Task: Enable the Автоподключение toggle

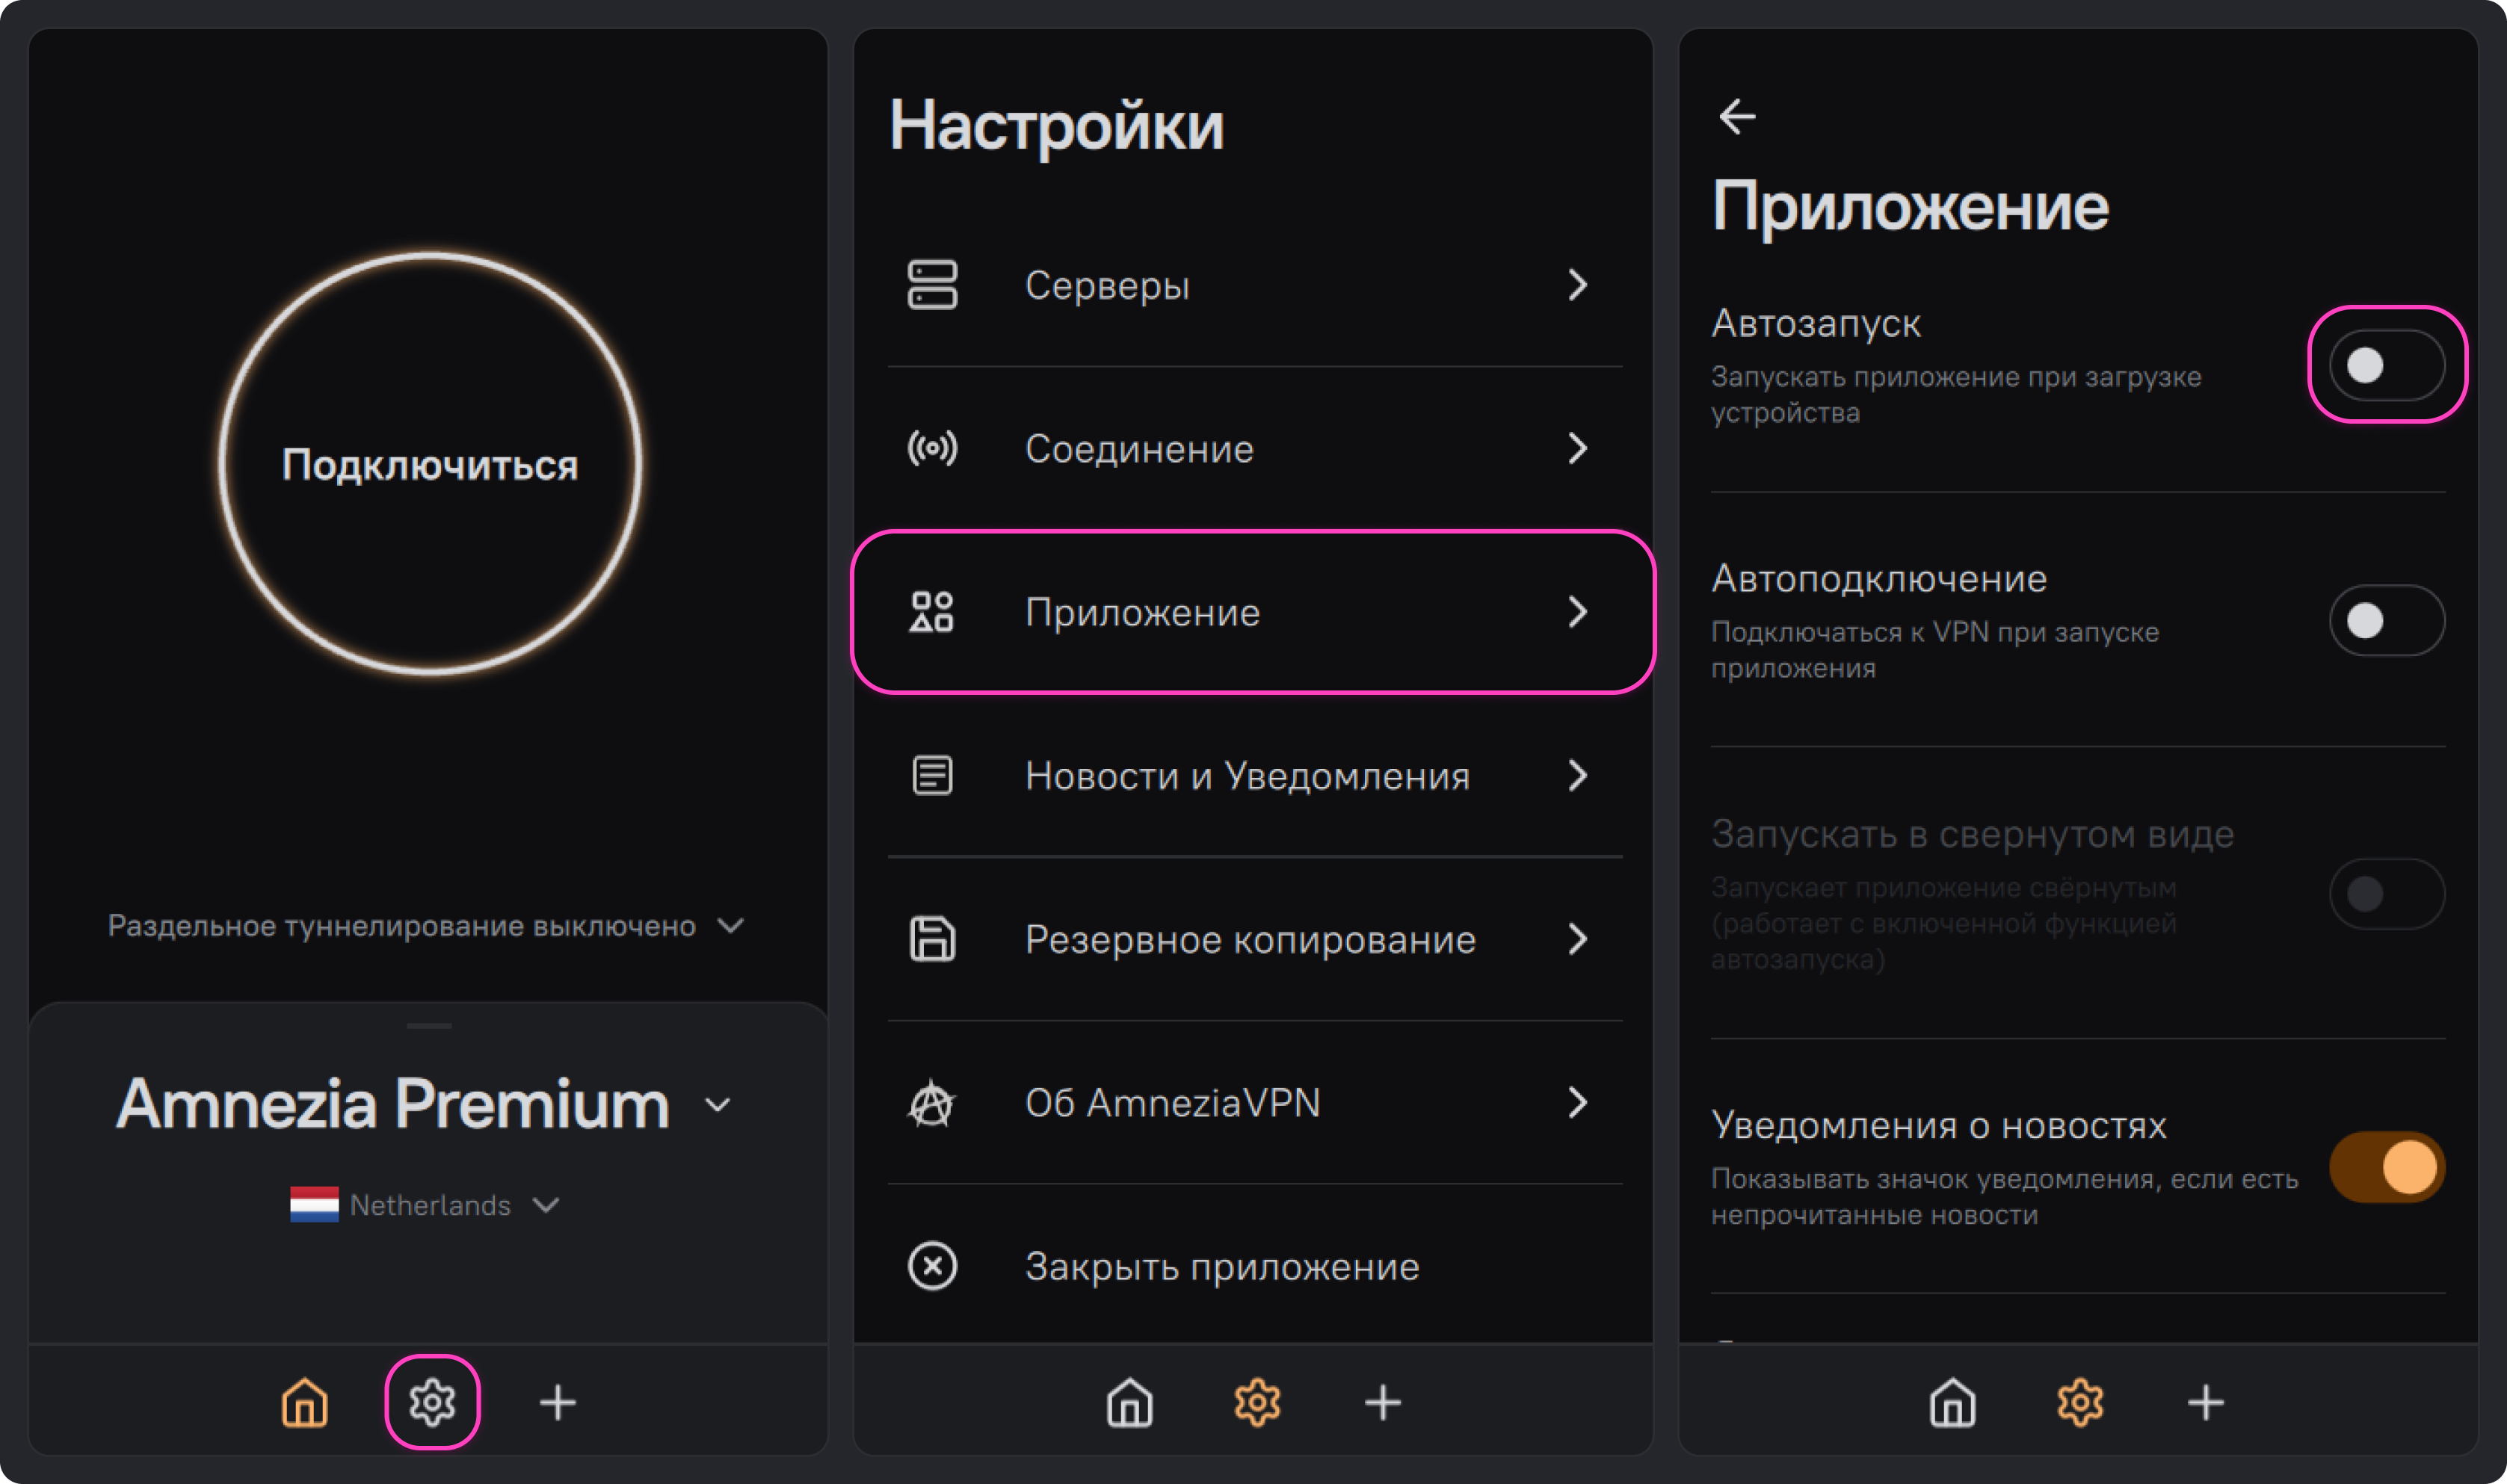Action: pyautogui.click(x=2387, y=620)
